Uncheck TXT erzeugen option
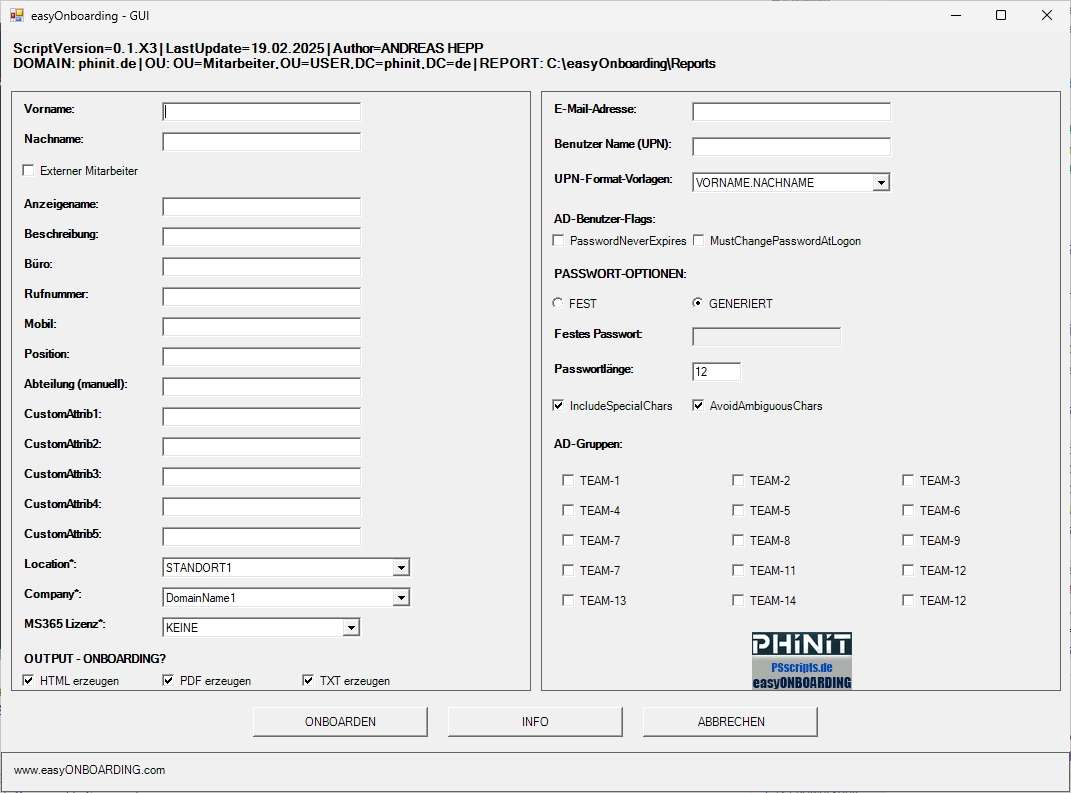 [308, 680]
